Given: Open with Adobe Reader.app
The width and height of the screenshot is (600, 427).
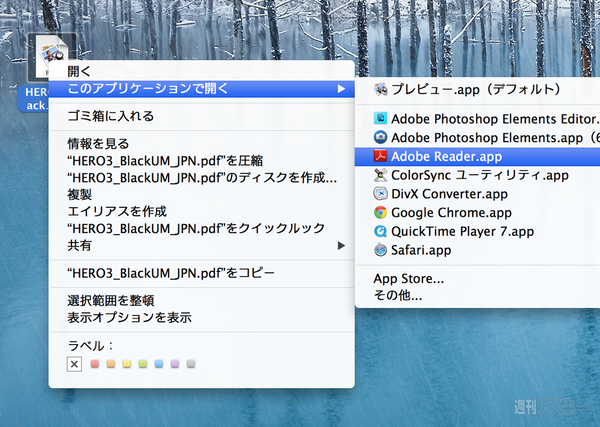Looking at the screenshot, I should pyautogui.click(x=478, y=156).
